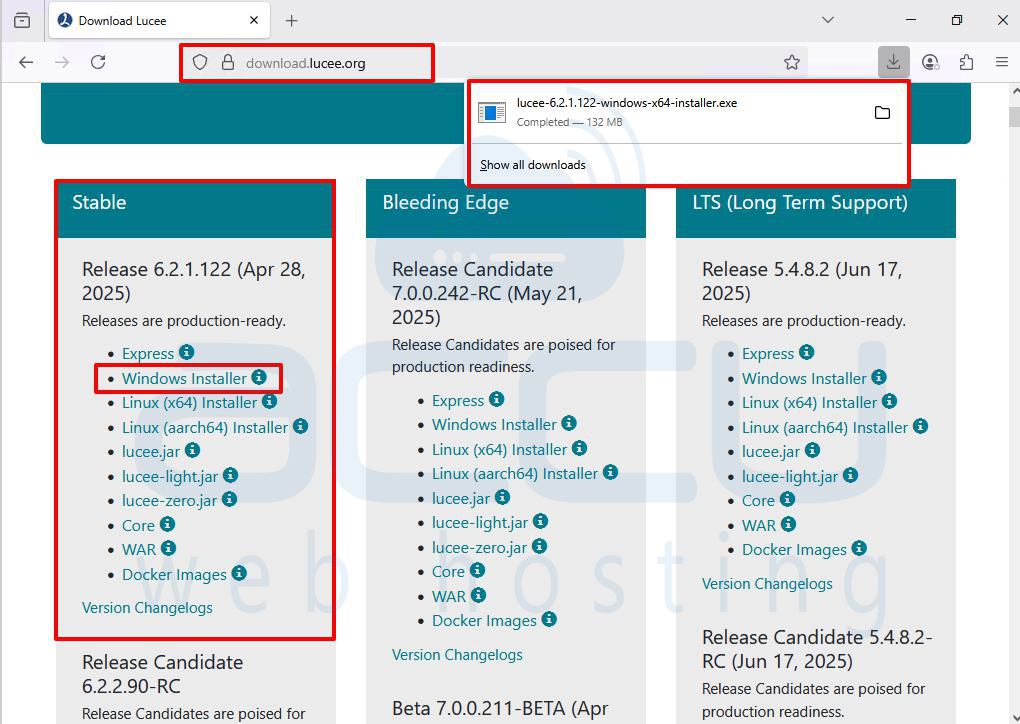Click the padlock site security icon
The image size is (1020, 724).
click(228, 62)
